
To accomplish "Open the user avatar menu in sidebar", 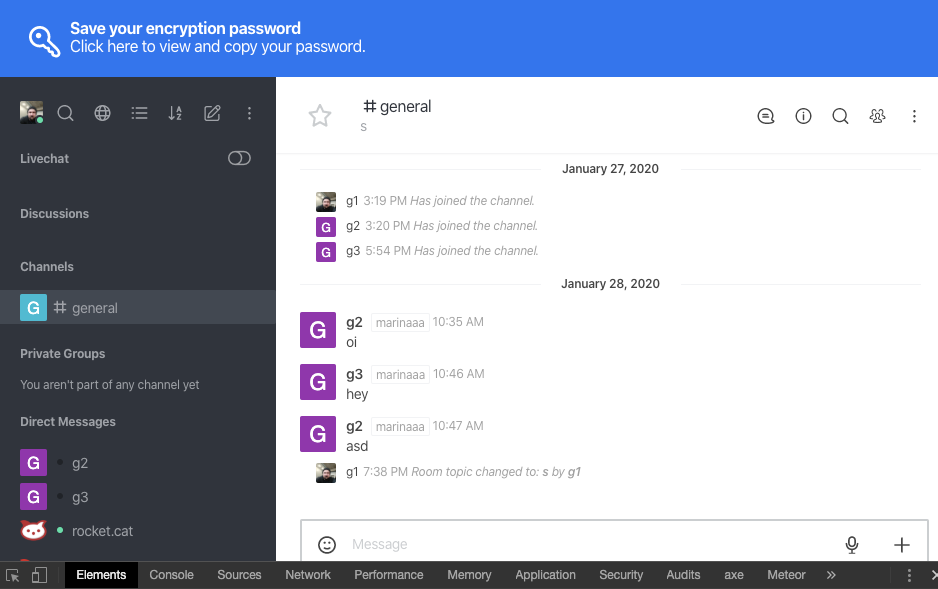I will click(x=31, y=112).
